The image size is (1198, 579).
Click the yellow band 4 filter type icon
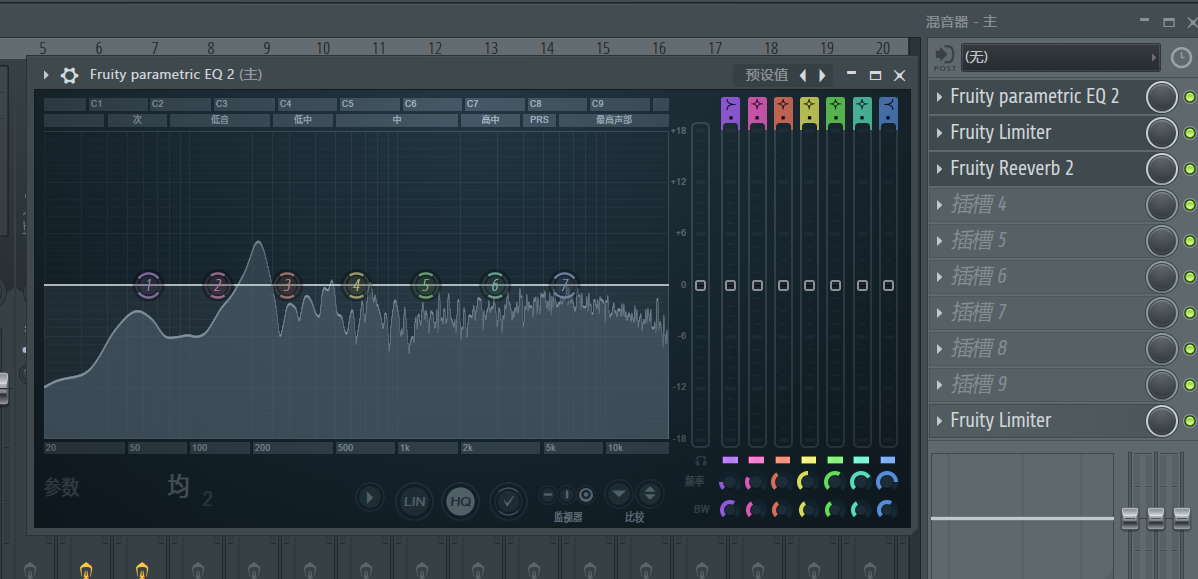[x=809, y=104]
